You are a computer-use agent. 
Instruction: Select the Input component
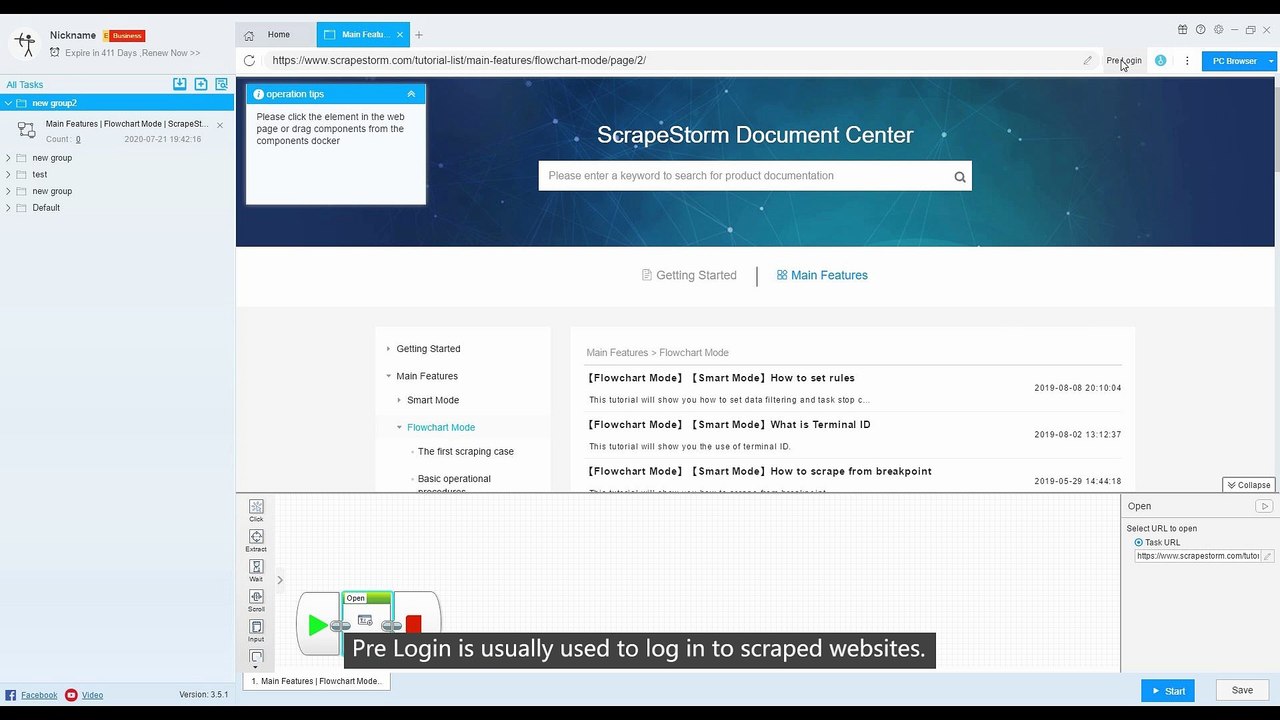coord(256,630)
